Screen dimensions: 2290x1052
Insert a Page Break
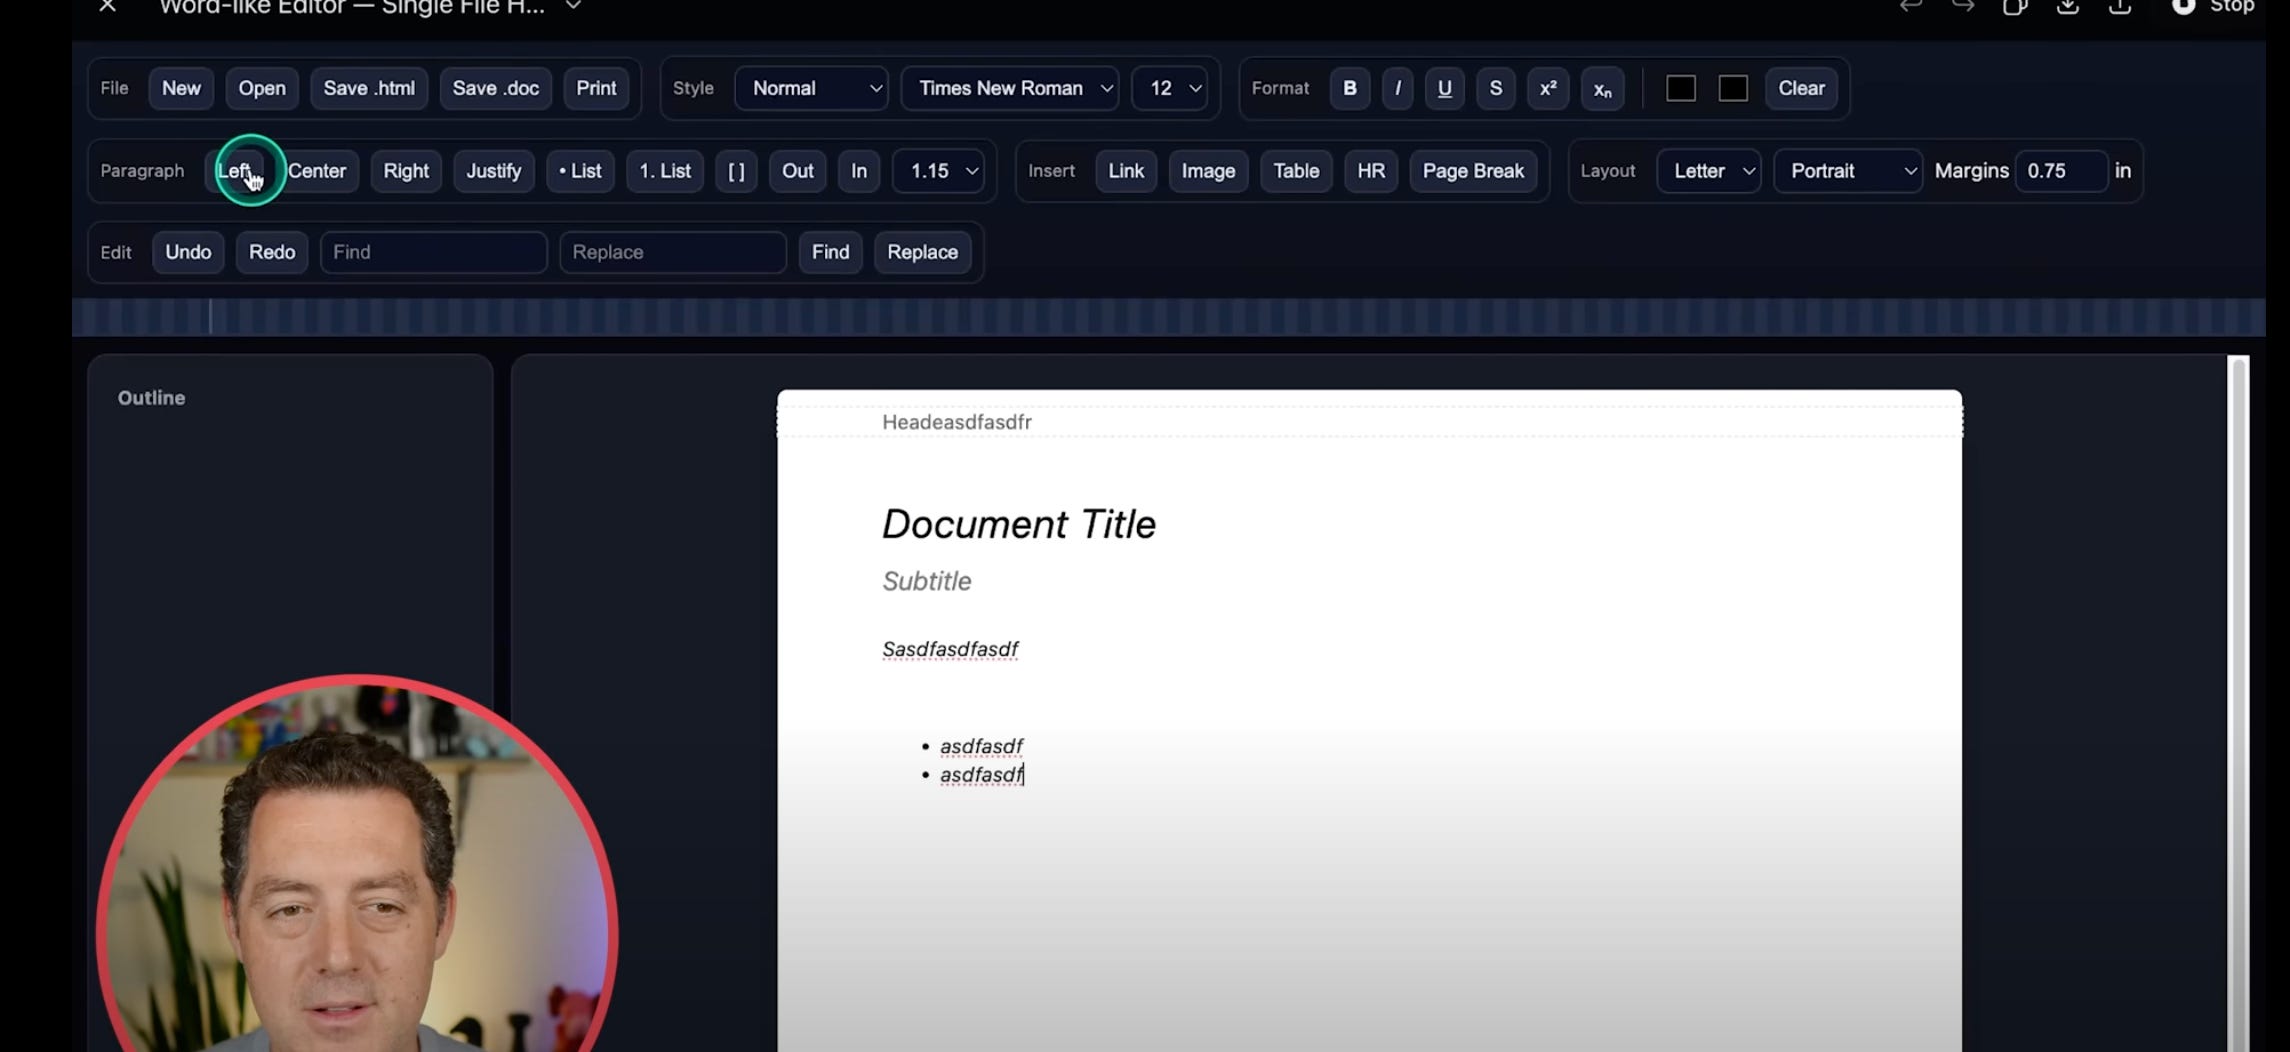tap(1473, 171)
